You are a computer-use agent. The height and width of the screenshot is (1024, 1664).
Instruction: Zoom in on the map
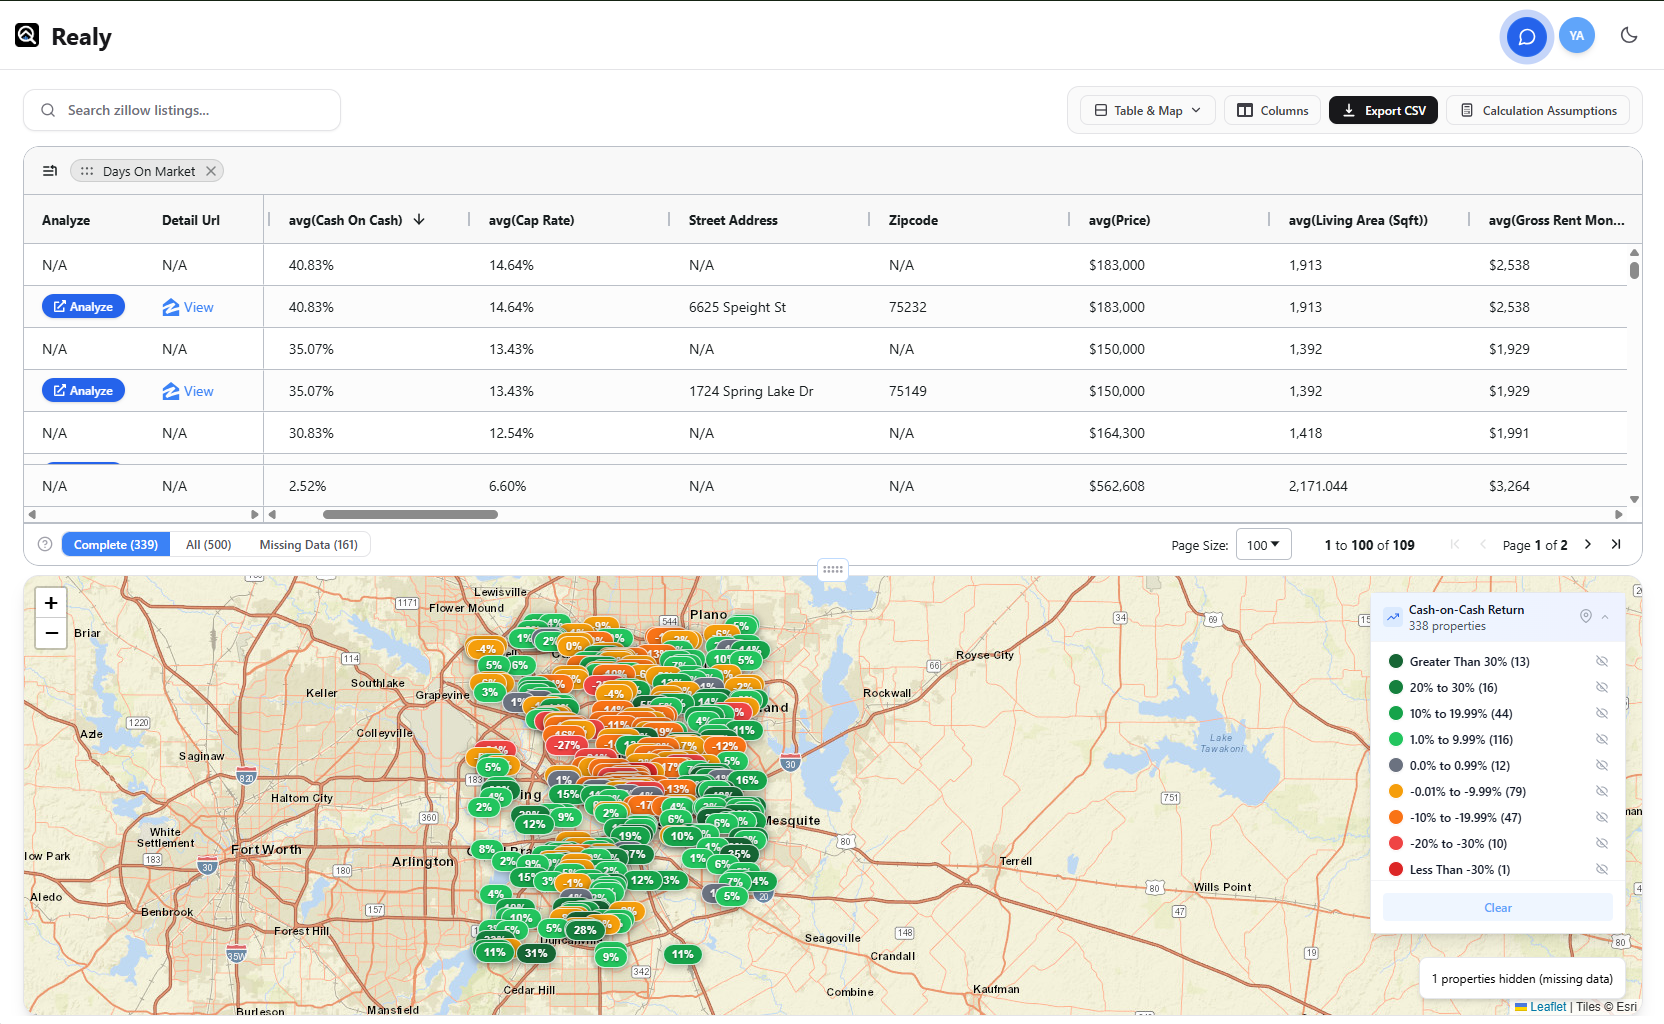(x=51, y=603)
